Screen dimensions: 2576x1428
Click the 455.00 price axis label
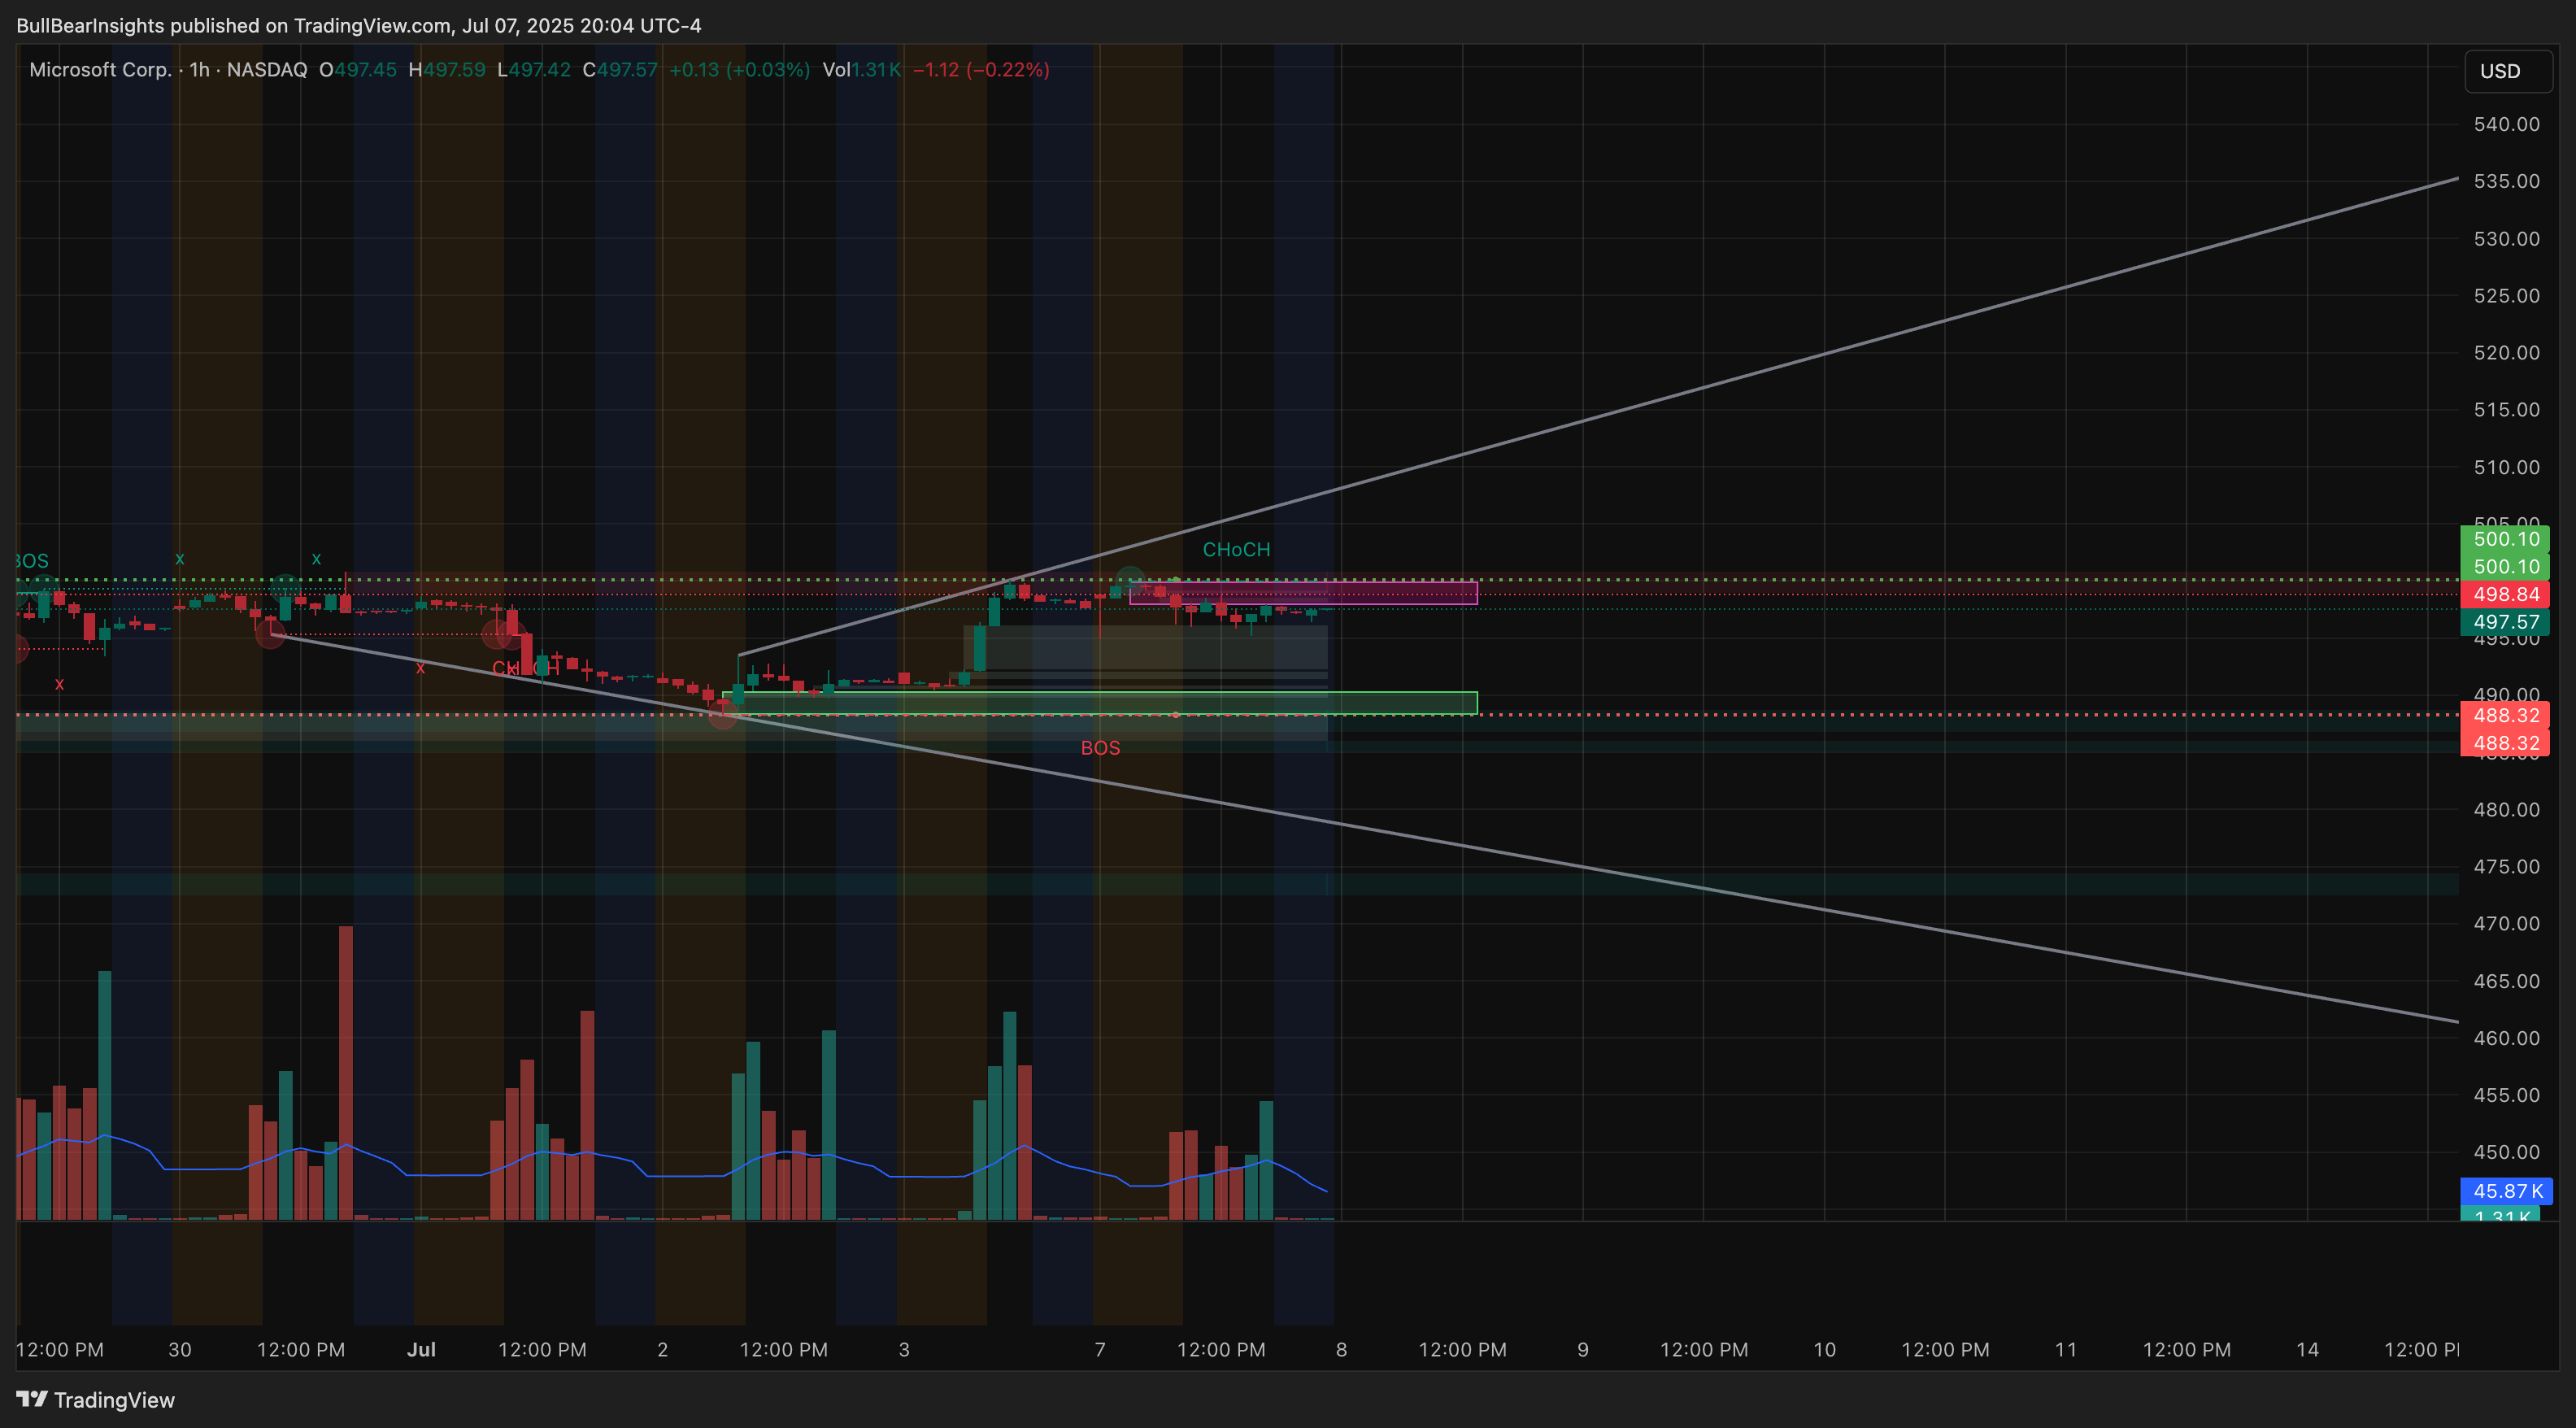(2506, 1095)
